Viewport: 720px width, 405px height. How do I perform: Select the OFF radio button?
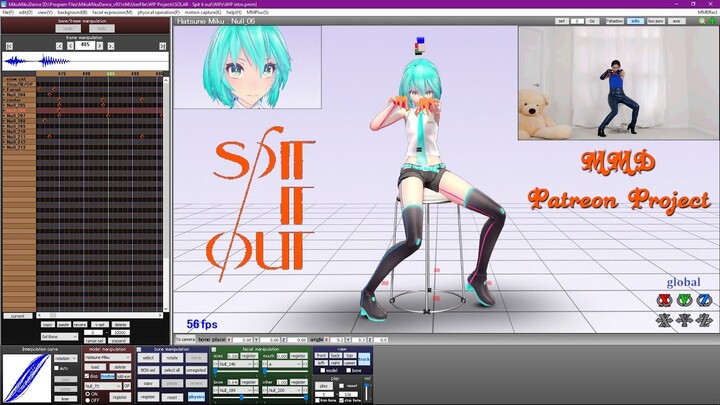pyautogui.click(x=87, y=400)
